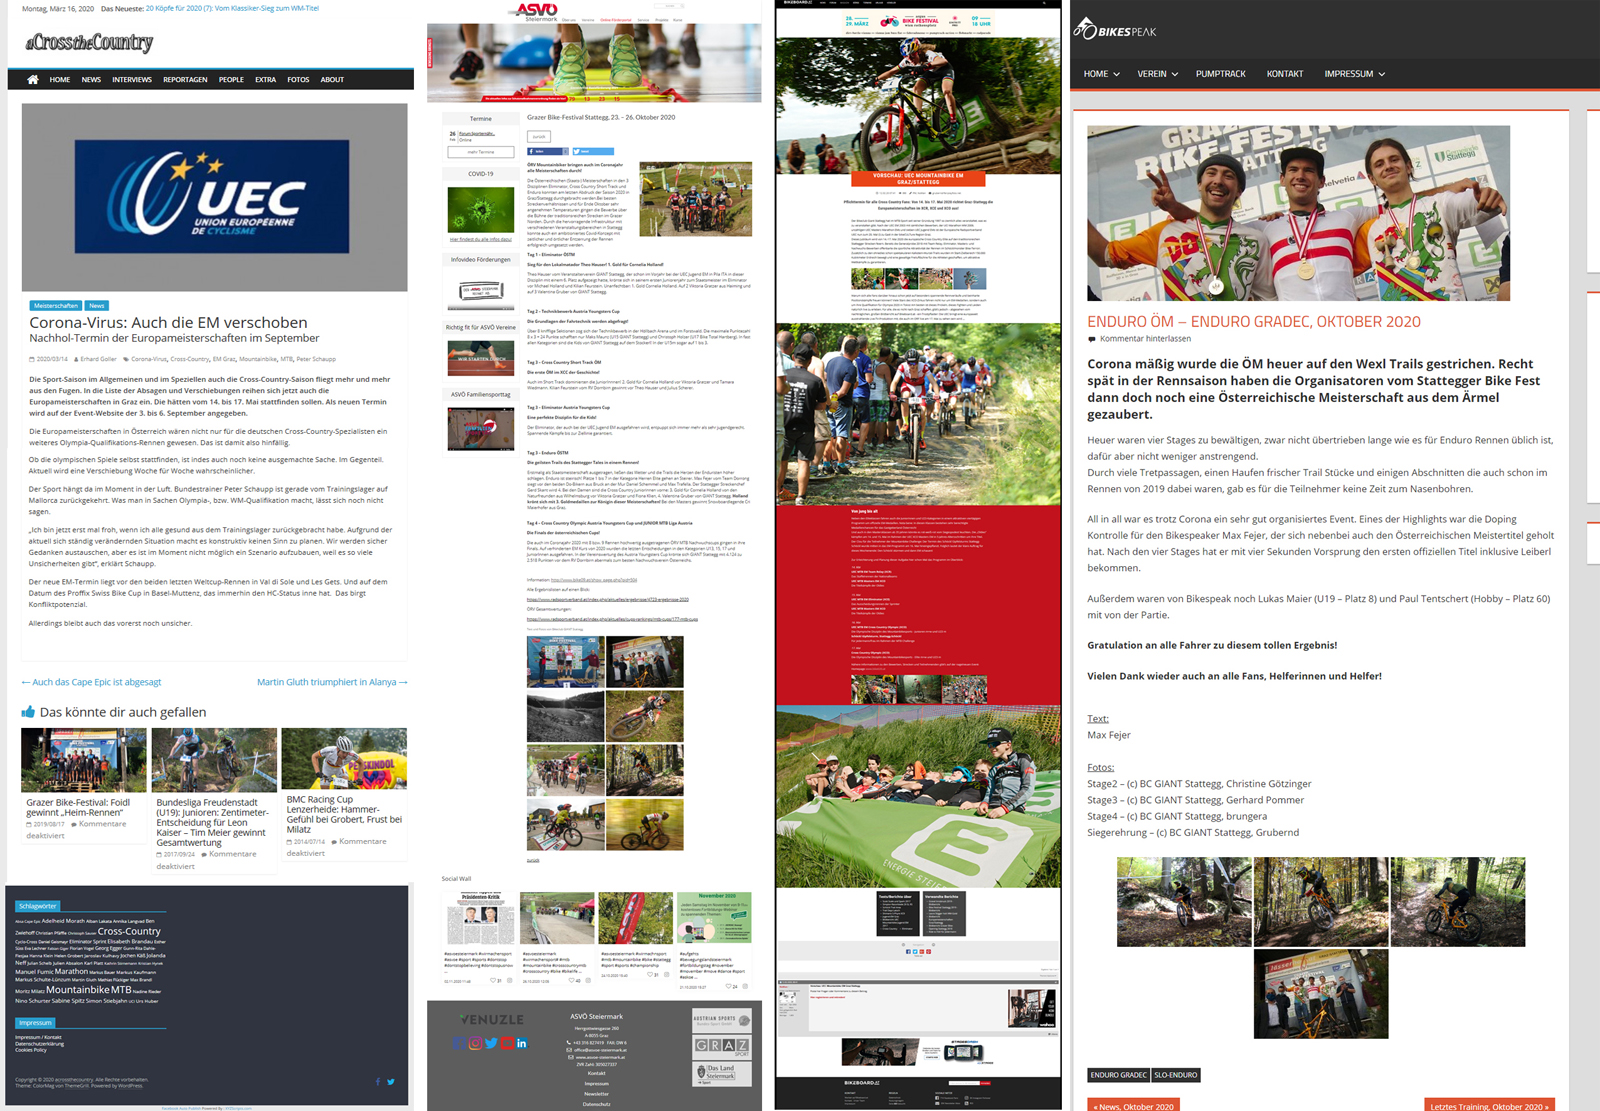Open the IMPRESSUM dropdown in Bikespeak nav
Screen dimensions: 1600x1111
[1354, 74]
